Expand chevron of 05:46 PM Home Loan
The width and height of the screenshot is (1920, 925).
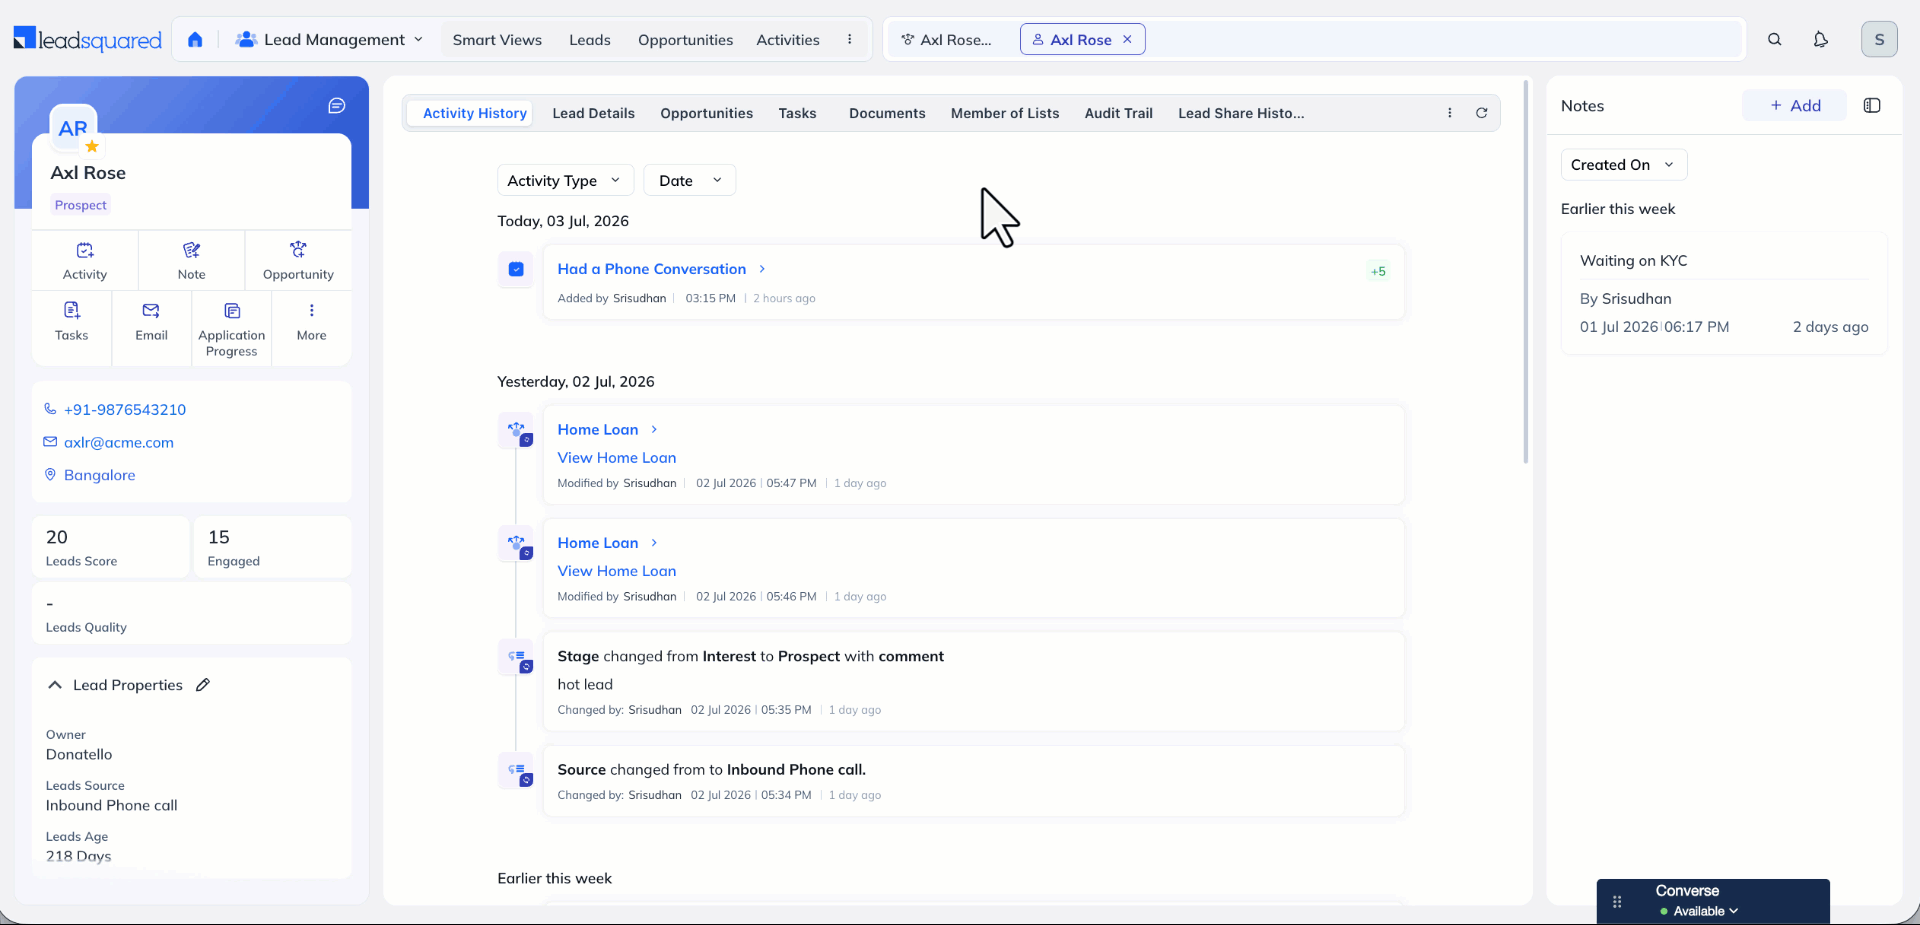[654, 543]
